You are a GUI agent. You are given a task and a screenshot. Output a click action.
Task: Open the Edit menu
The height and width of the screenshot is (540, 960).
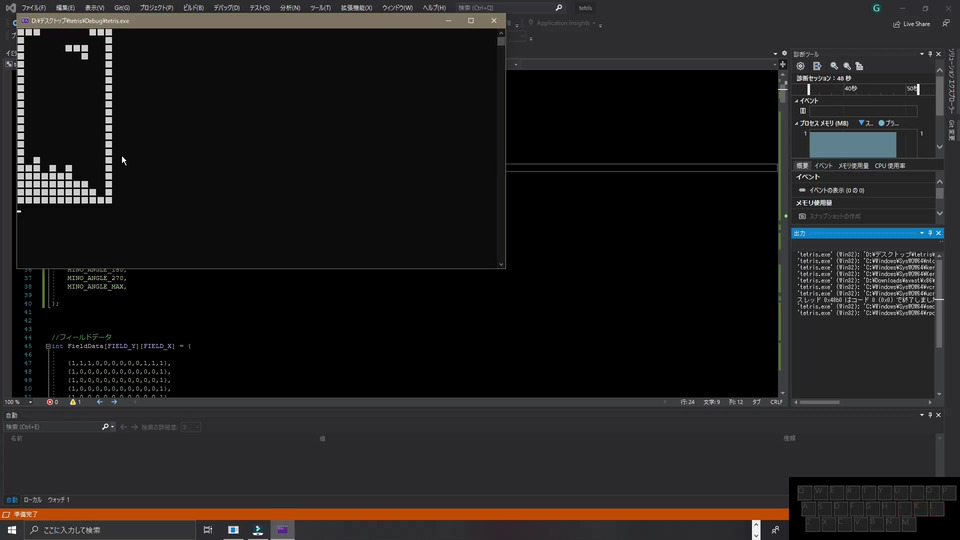coord(65,8)
